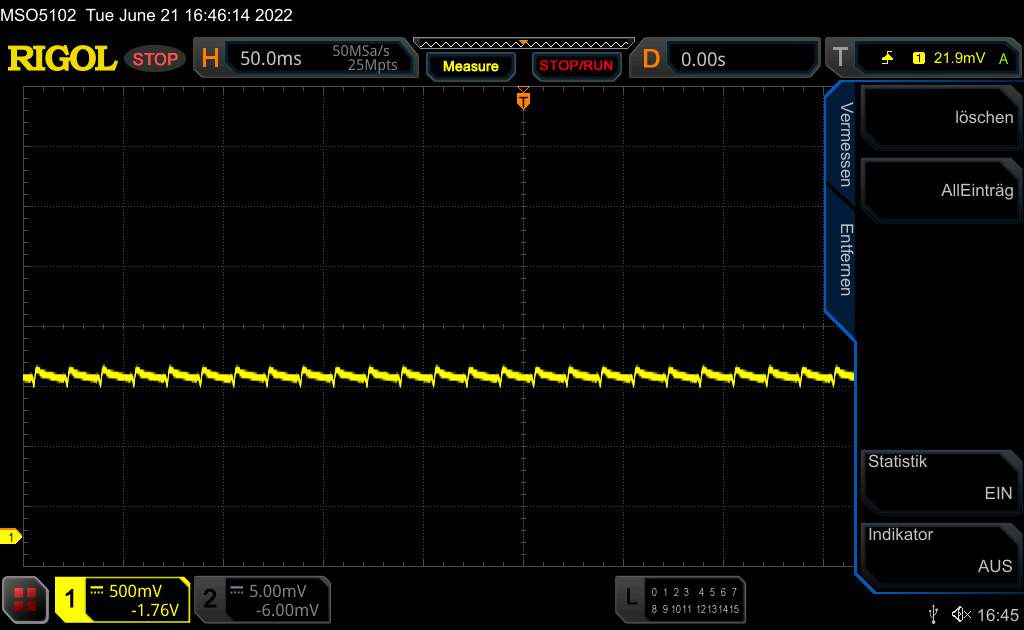Click the waveform memory overview bar
This screenshot has height=630, width=1024.
[524, 44]
